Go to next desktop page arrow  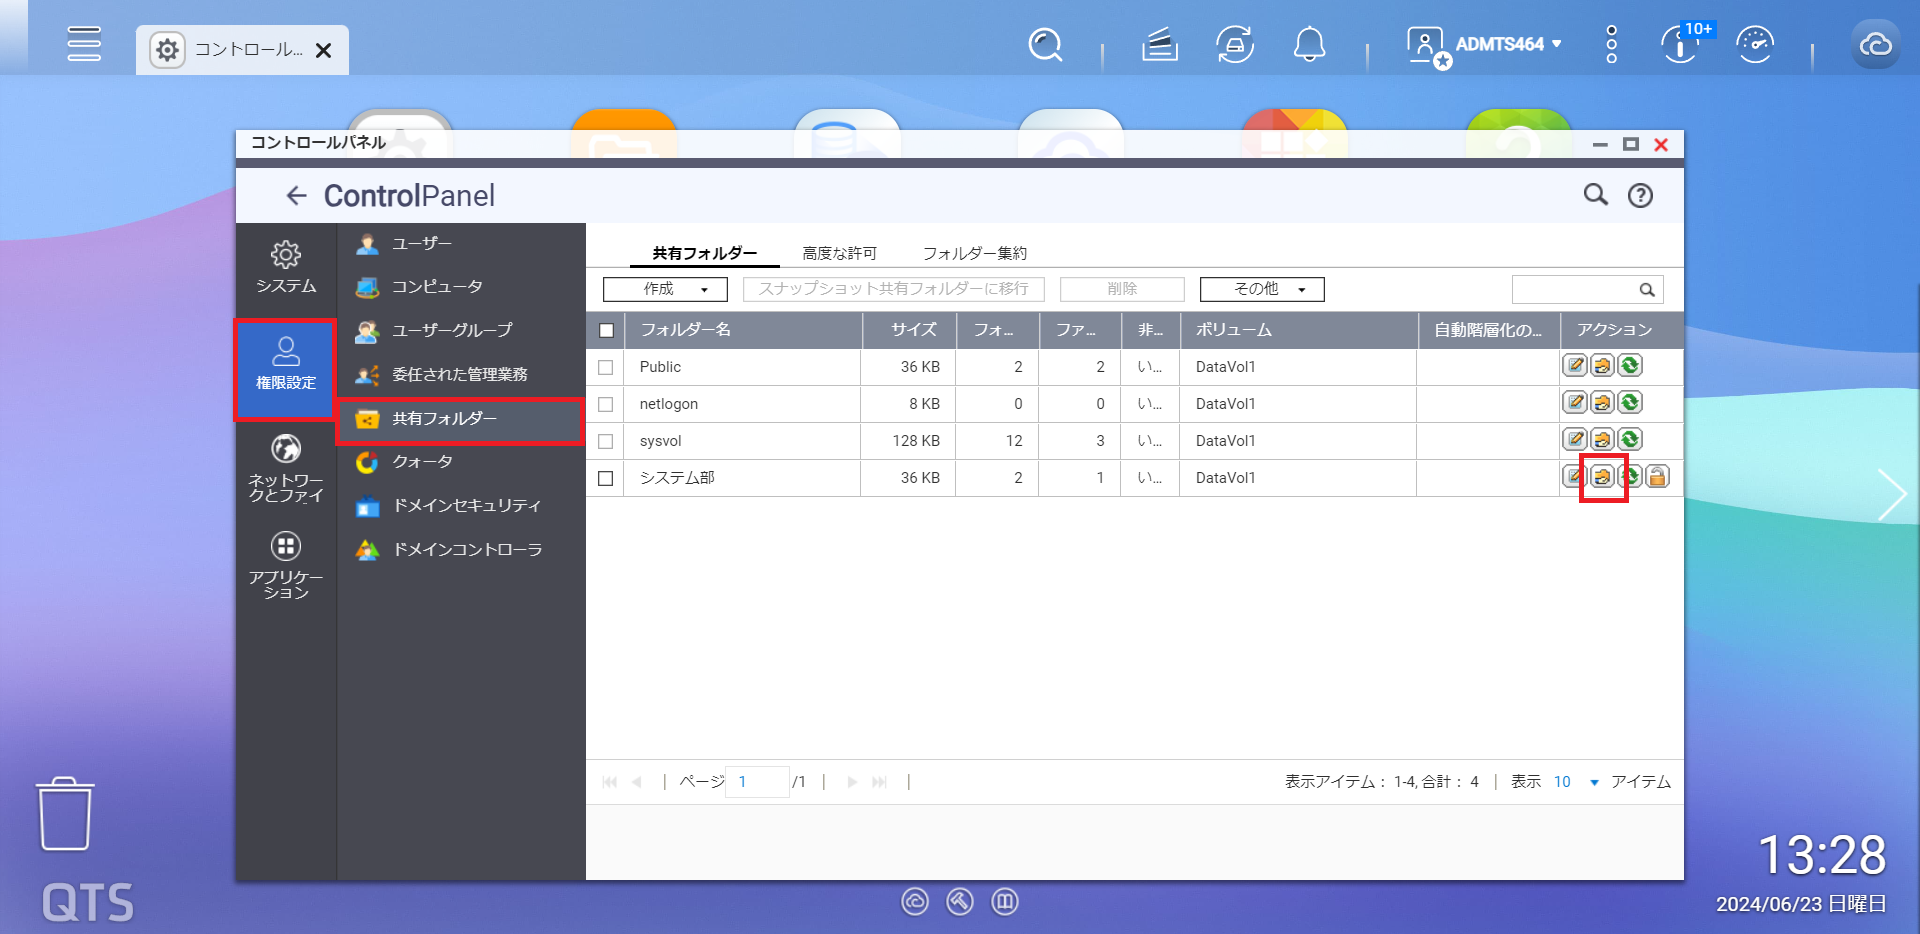[x=1892, y=494]
